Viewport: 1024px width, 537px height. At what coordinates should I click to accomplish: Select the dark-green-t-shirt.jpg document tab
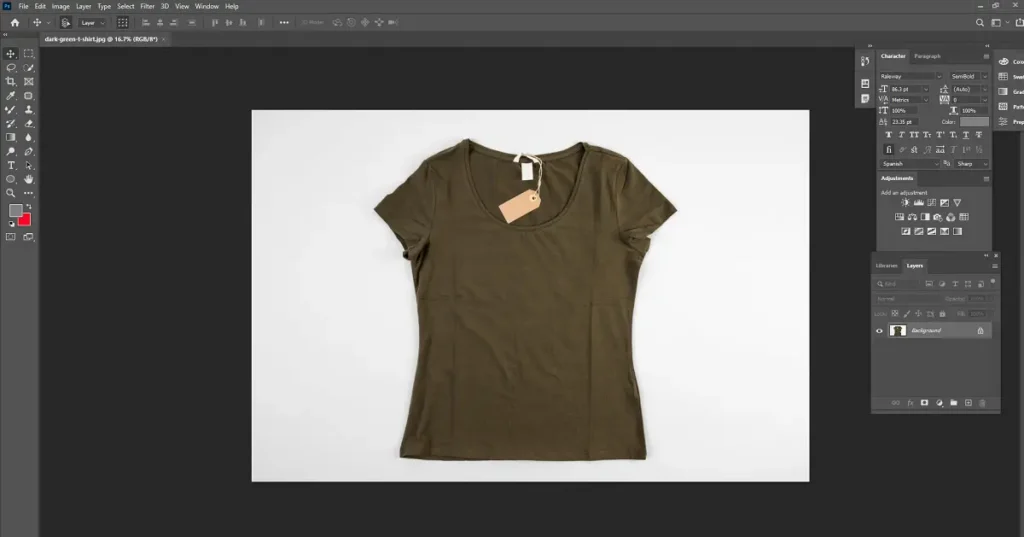click(x=101, y=39)
